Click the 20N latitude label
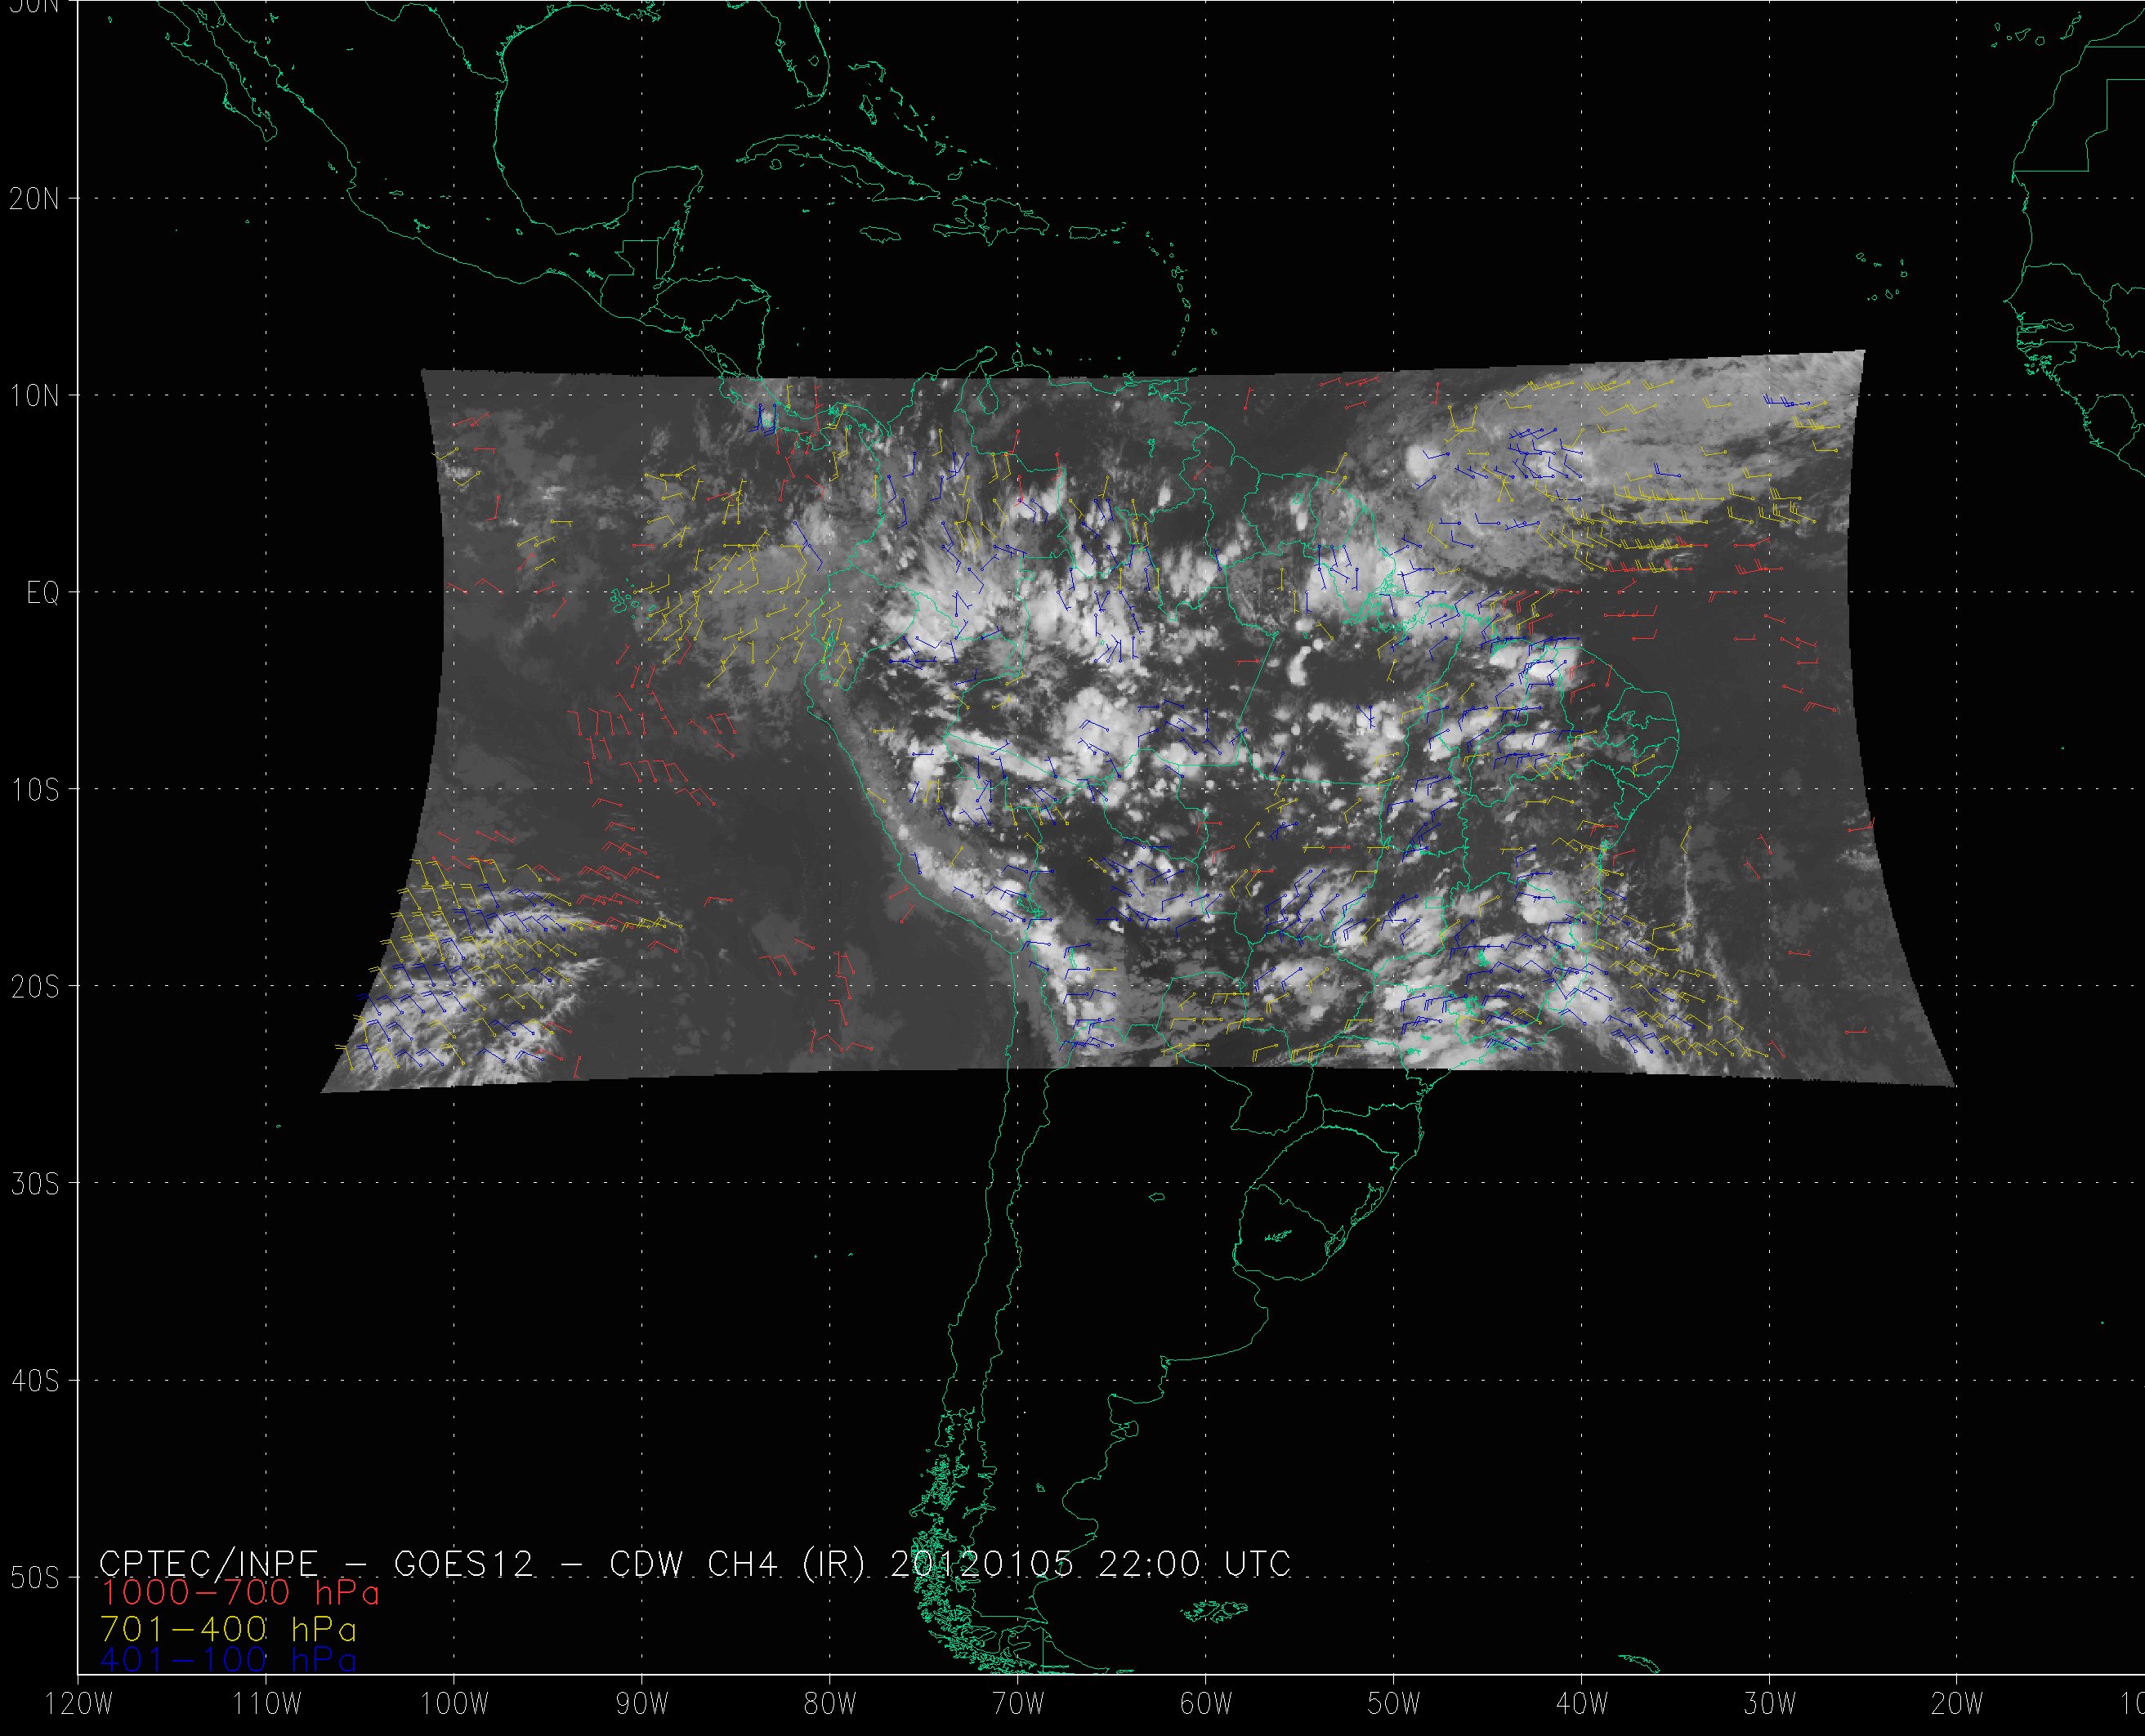Screen dimensions: 2145x1736 tap(34, 199)
